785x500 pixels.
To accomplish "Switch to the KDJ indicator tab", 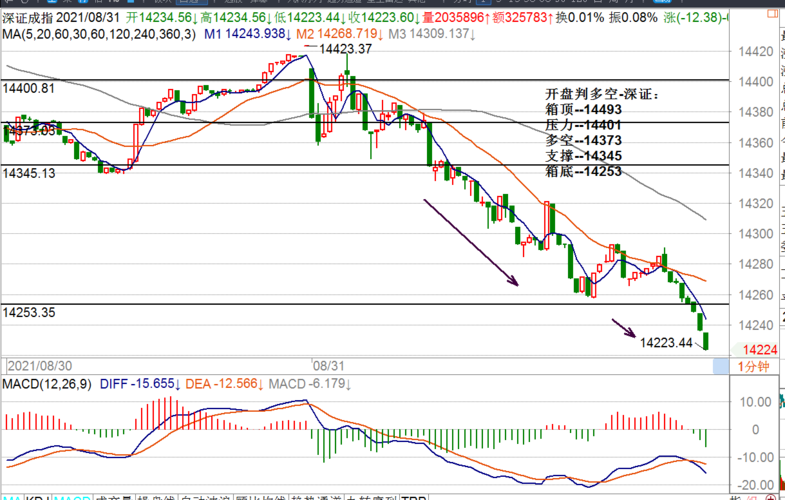I will pyautogui.click(x=37, y=497).
